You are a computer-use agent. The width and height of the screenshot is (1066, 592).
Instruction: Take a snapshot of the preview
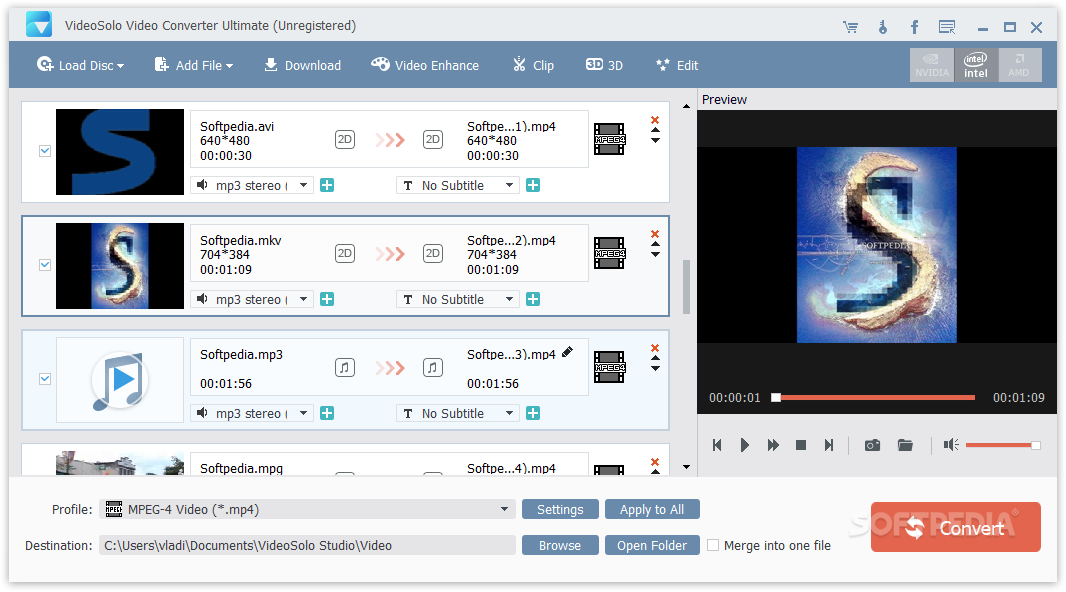point(872,445)
